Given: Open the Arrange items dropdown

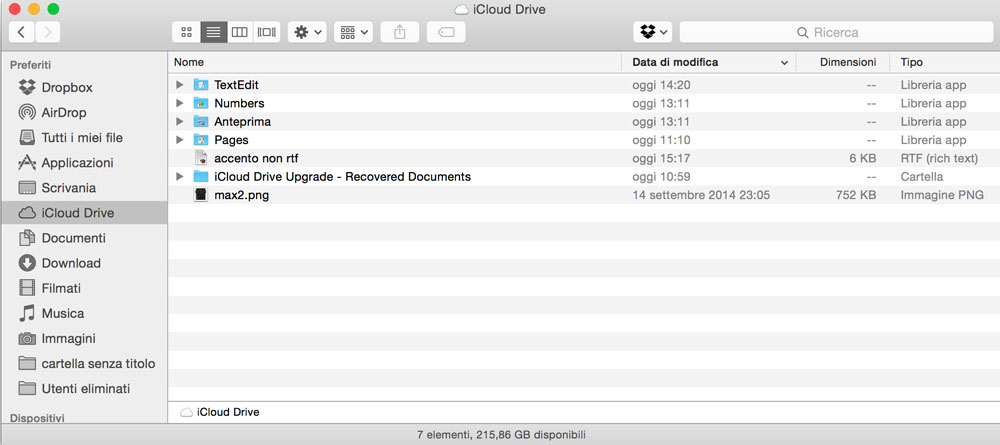Looking at the screenshot, I should [353, 32].
